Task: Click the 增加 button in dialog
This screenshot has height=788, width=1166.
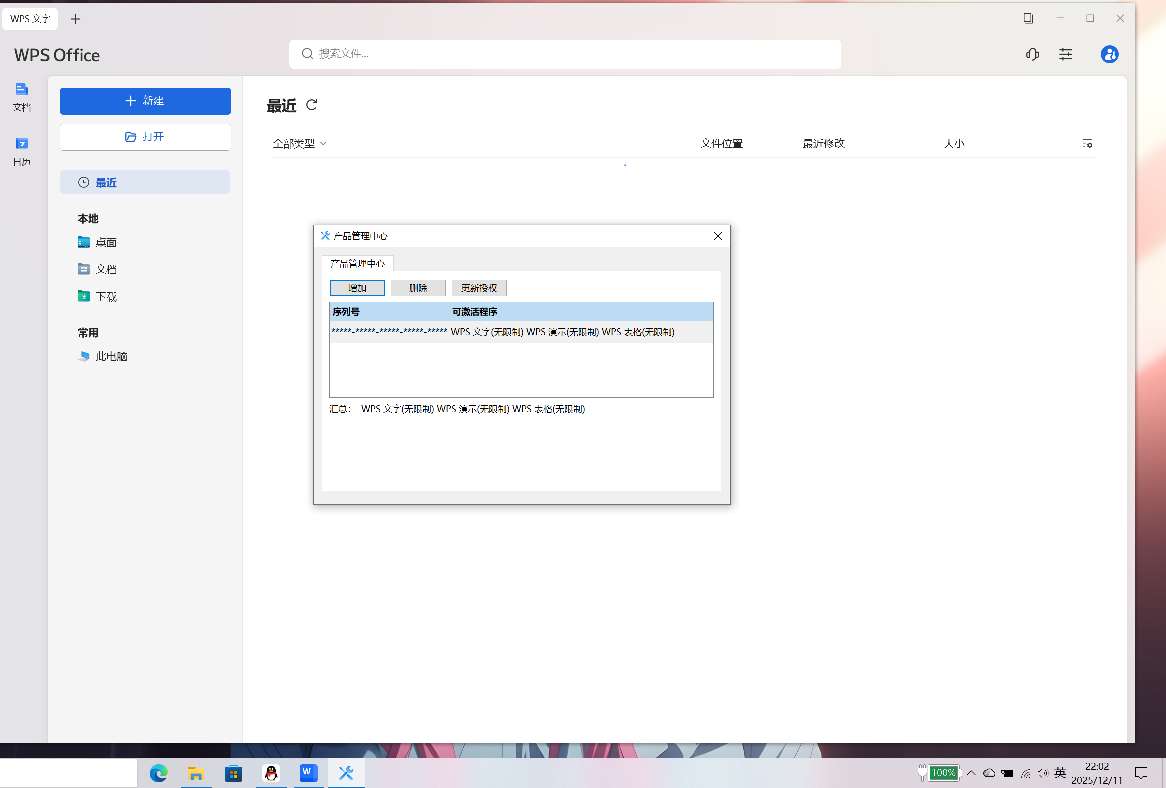Action: pos(357,288)
